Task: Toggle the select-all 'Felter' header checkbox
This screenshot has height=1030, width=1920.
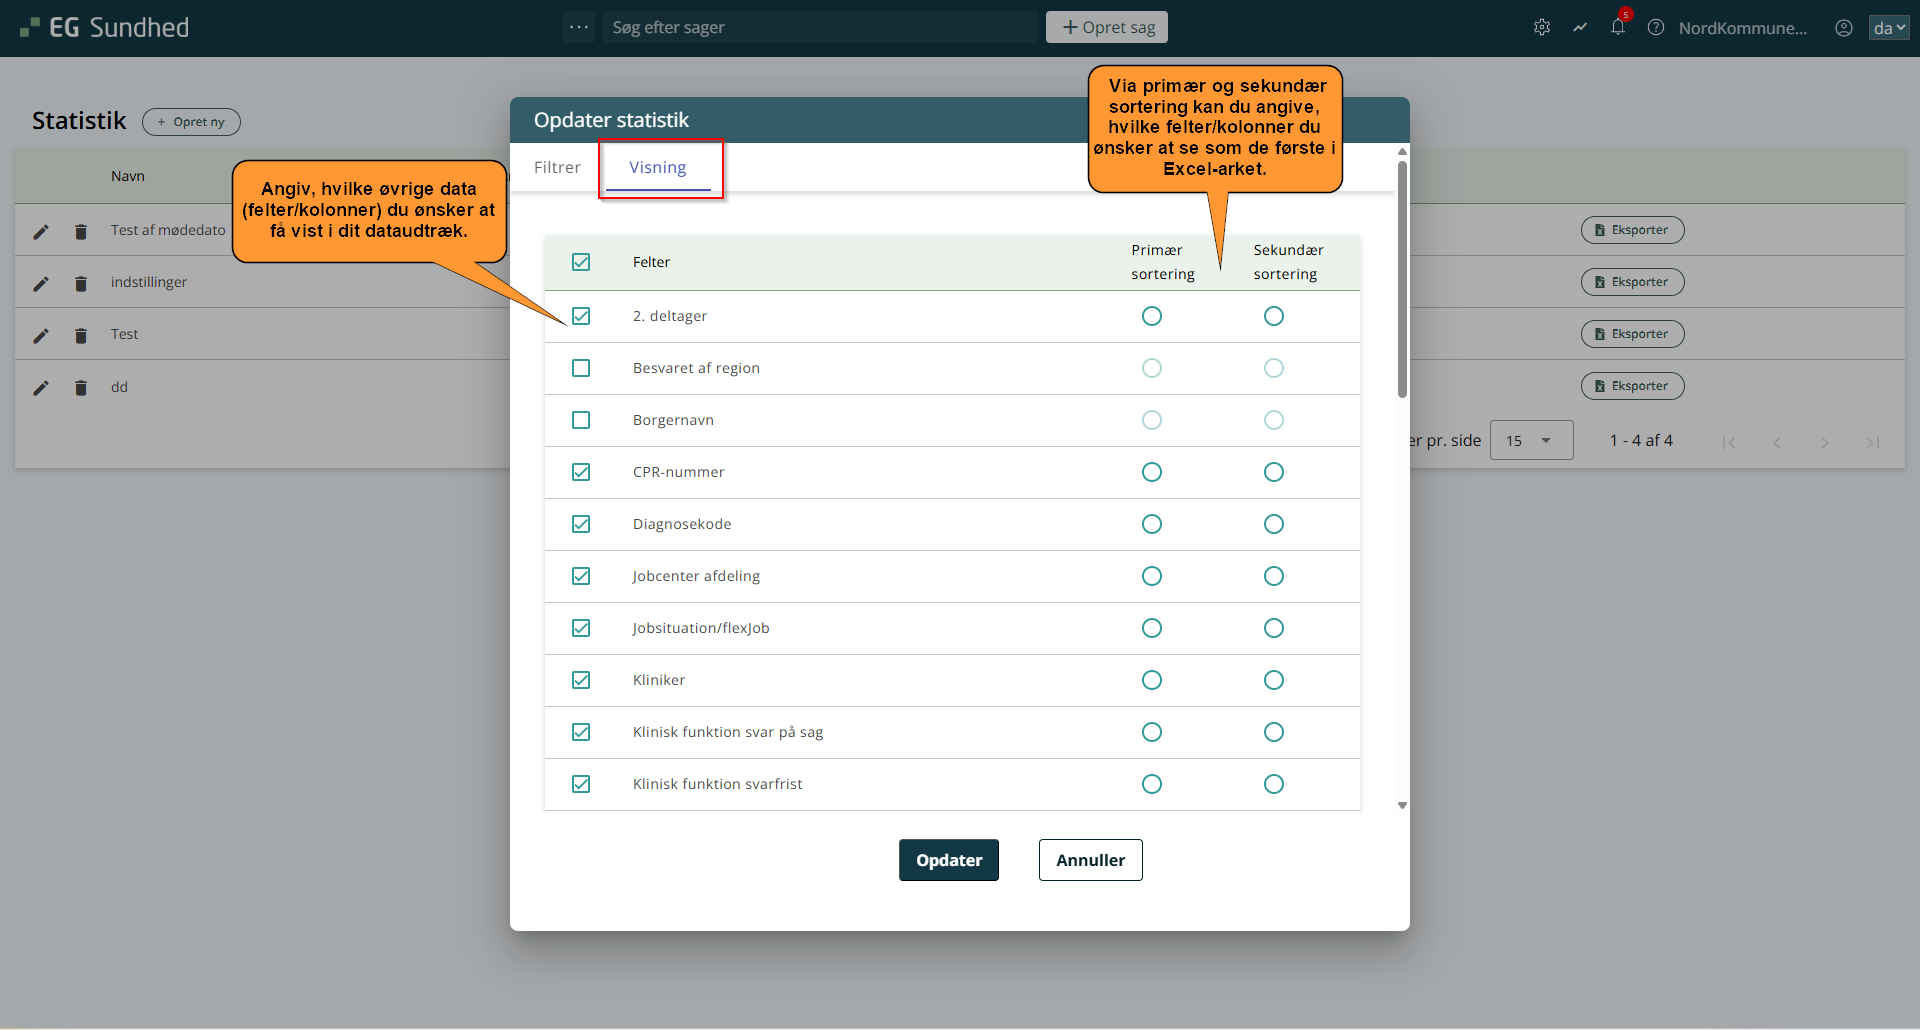Action: coord(581,262)
